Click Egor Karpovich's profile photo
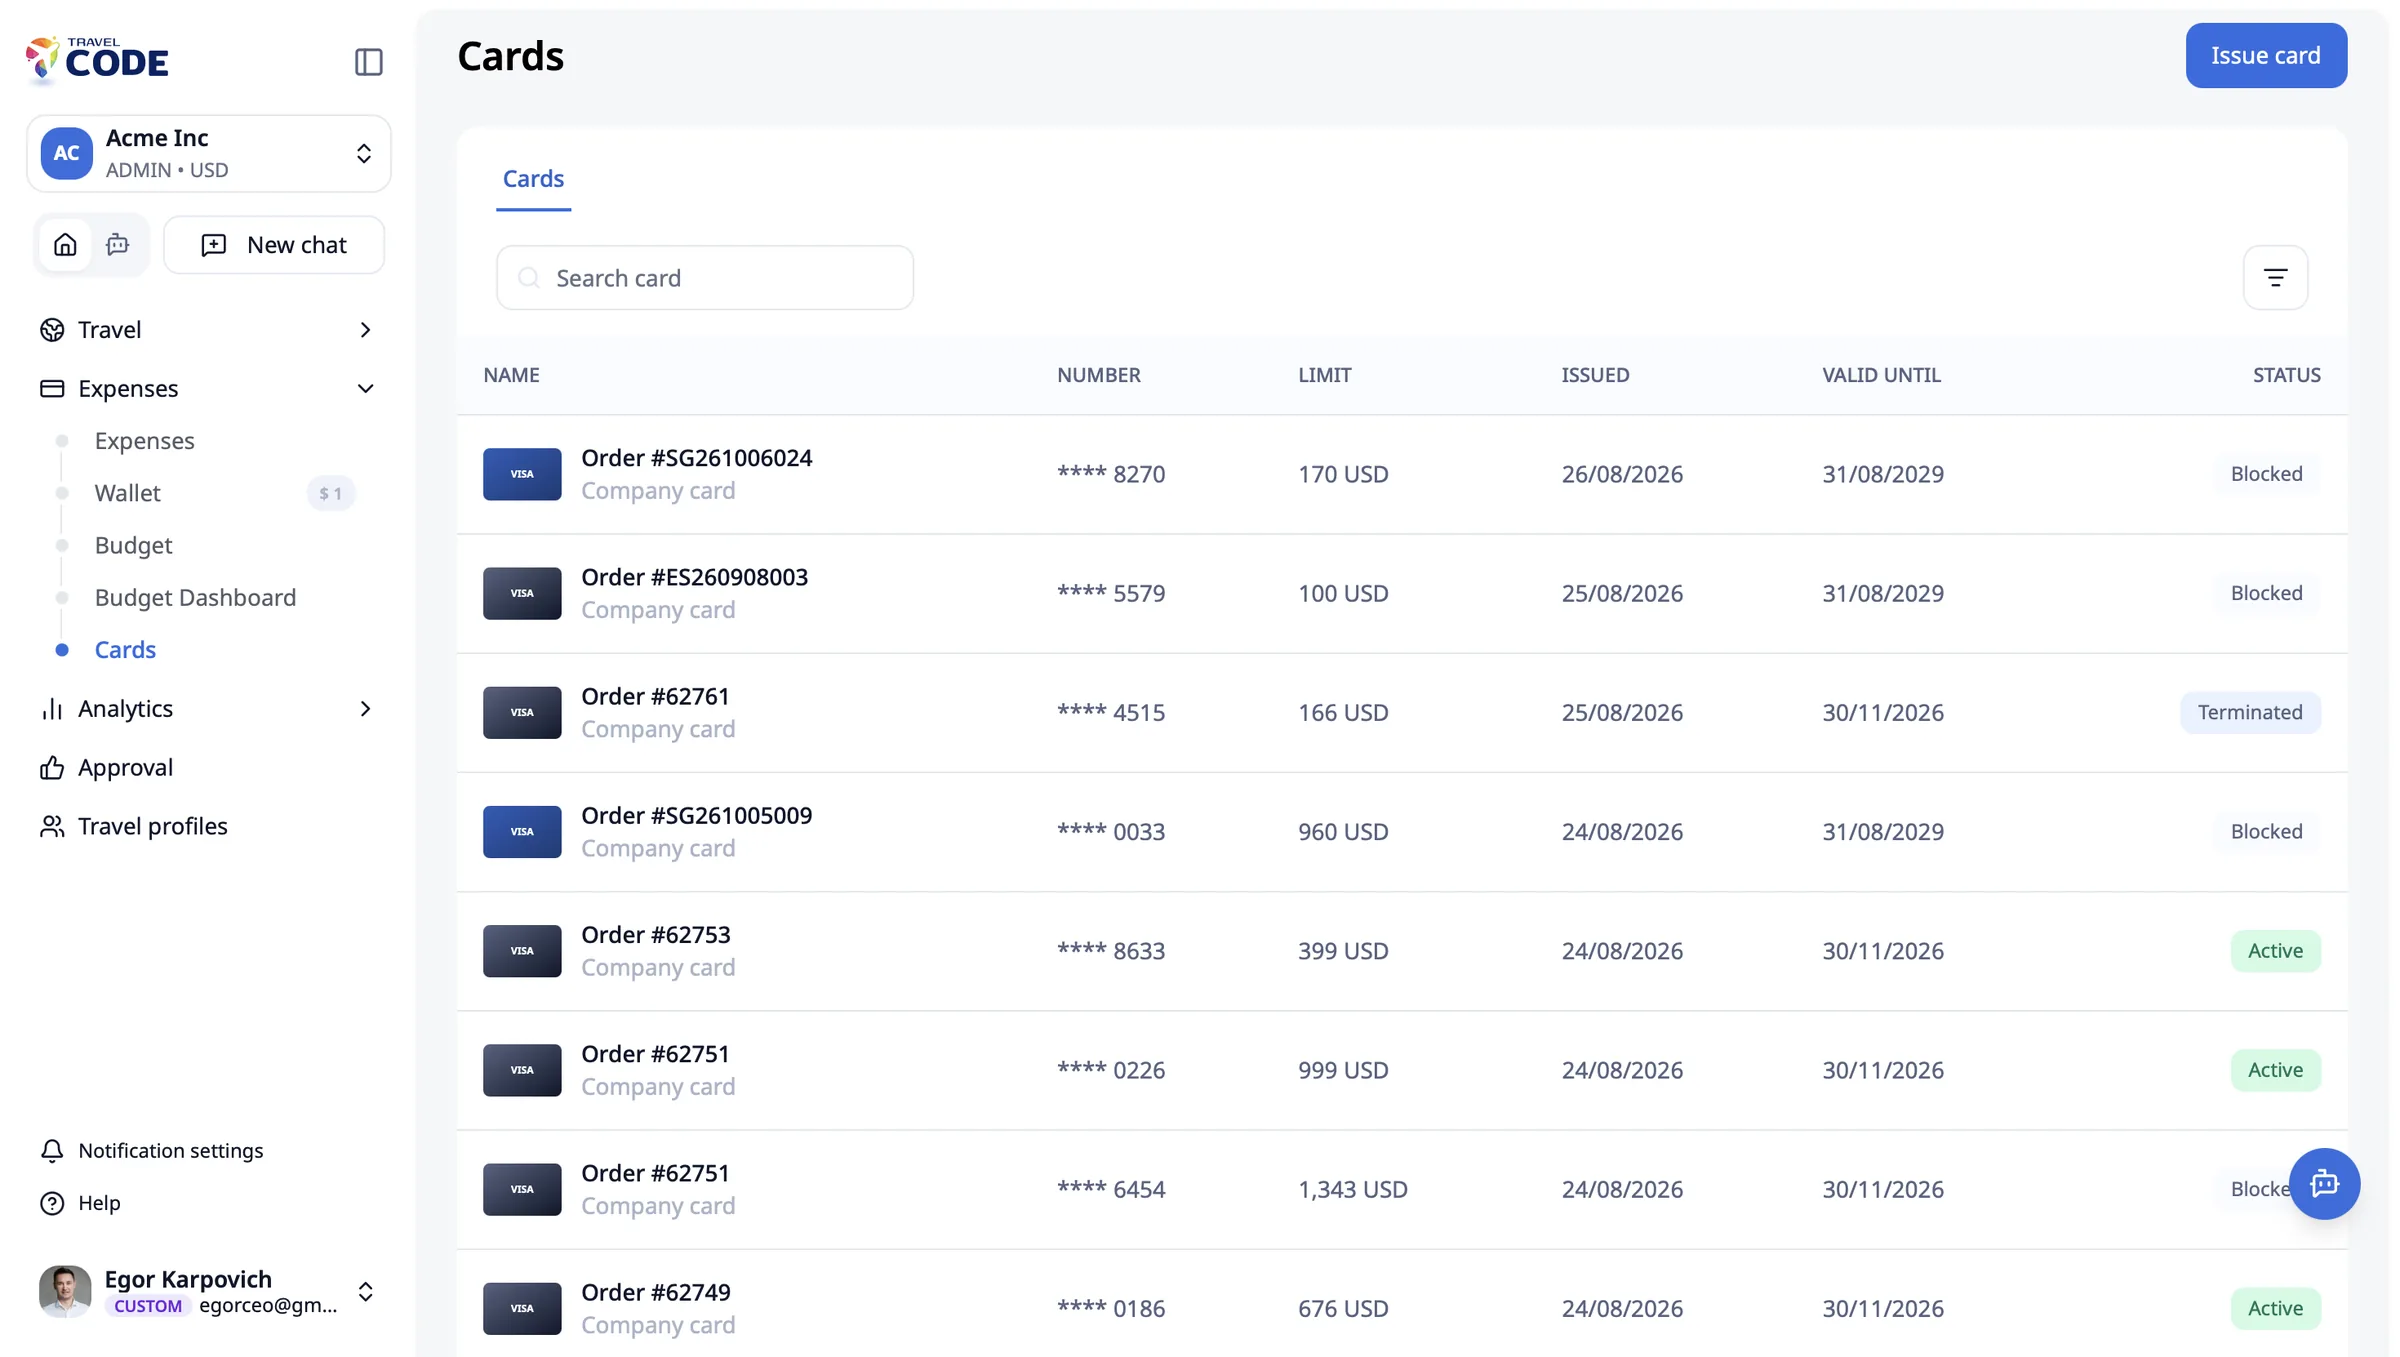2400x1357 pixels. pyautogui.click(x=65, y=1291)
